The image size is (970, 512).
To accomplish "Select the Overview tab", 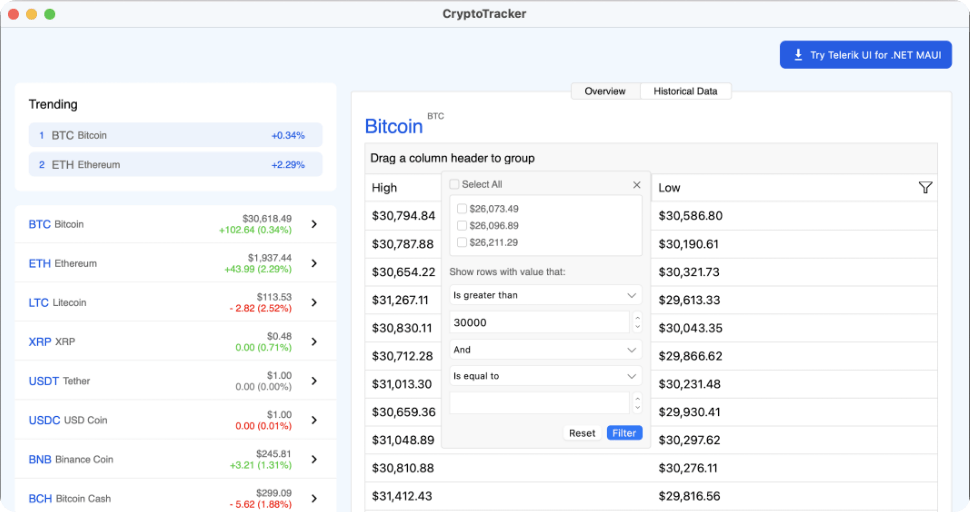I will click(x=605, y=91).
